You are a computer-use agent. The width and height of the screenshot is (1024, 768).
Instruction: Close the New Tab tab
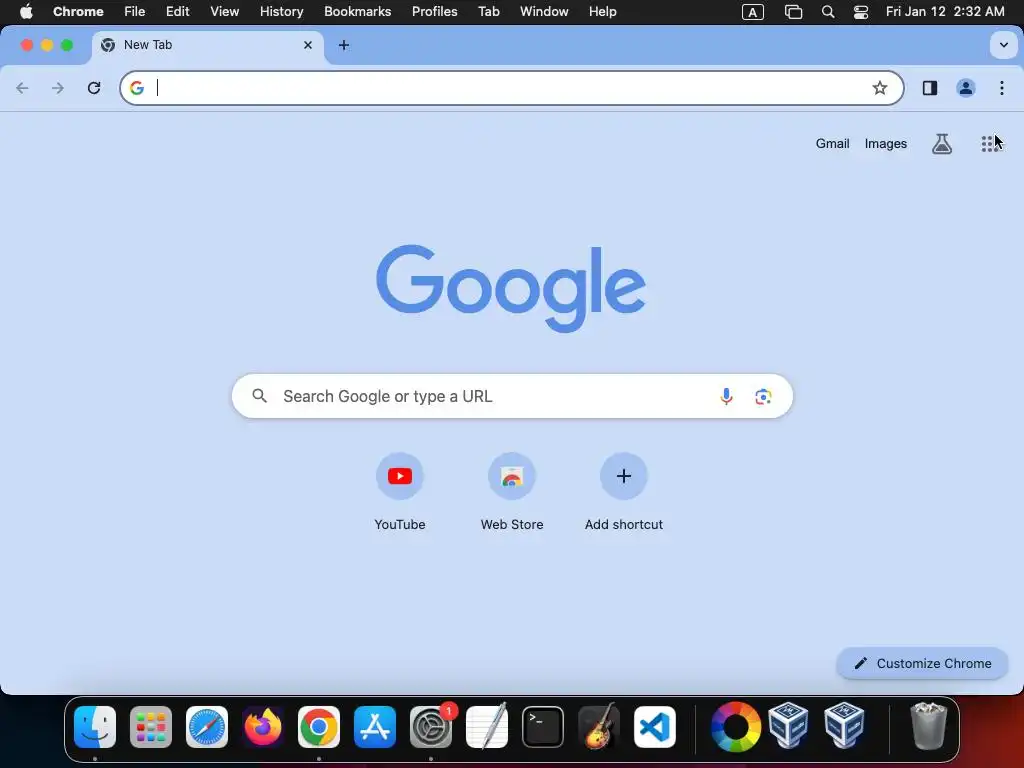308,45
